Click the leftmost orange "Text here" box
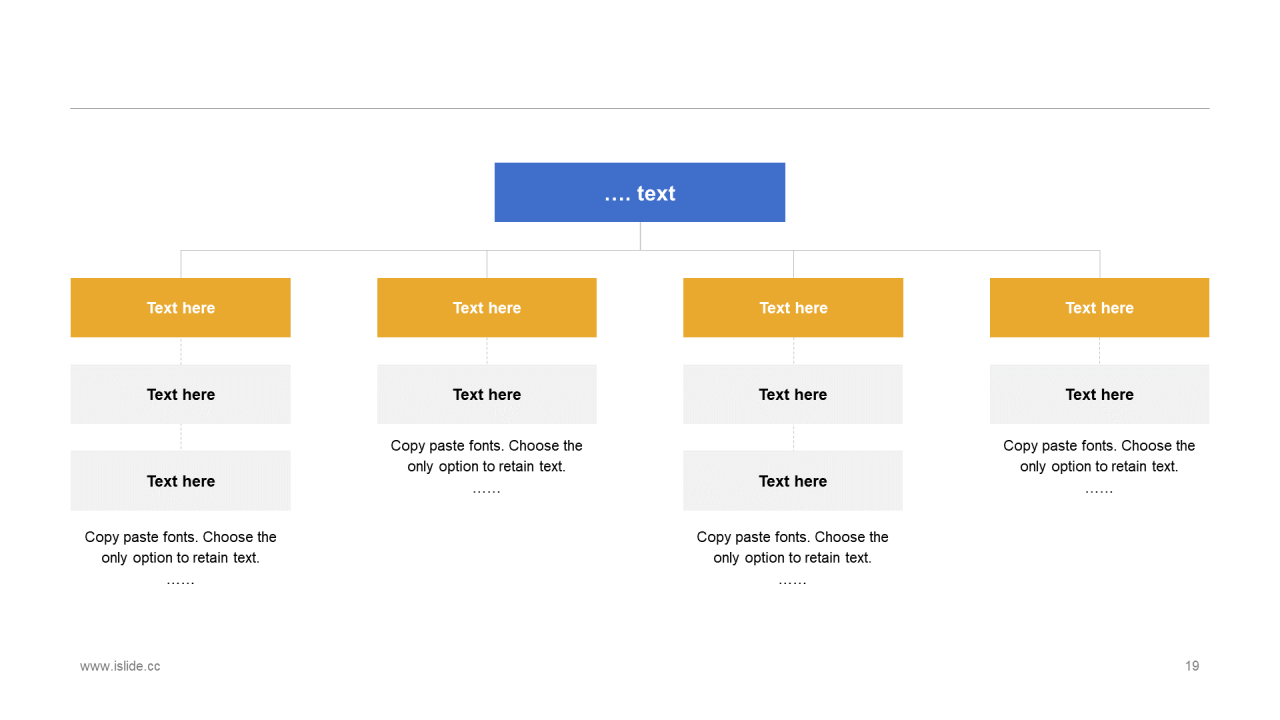This screenshot has height=720, width=1280. 180,307
